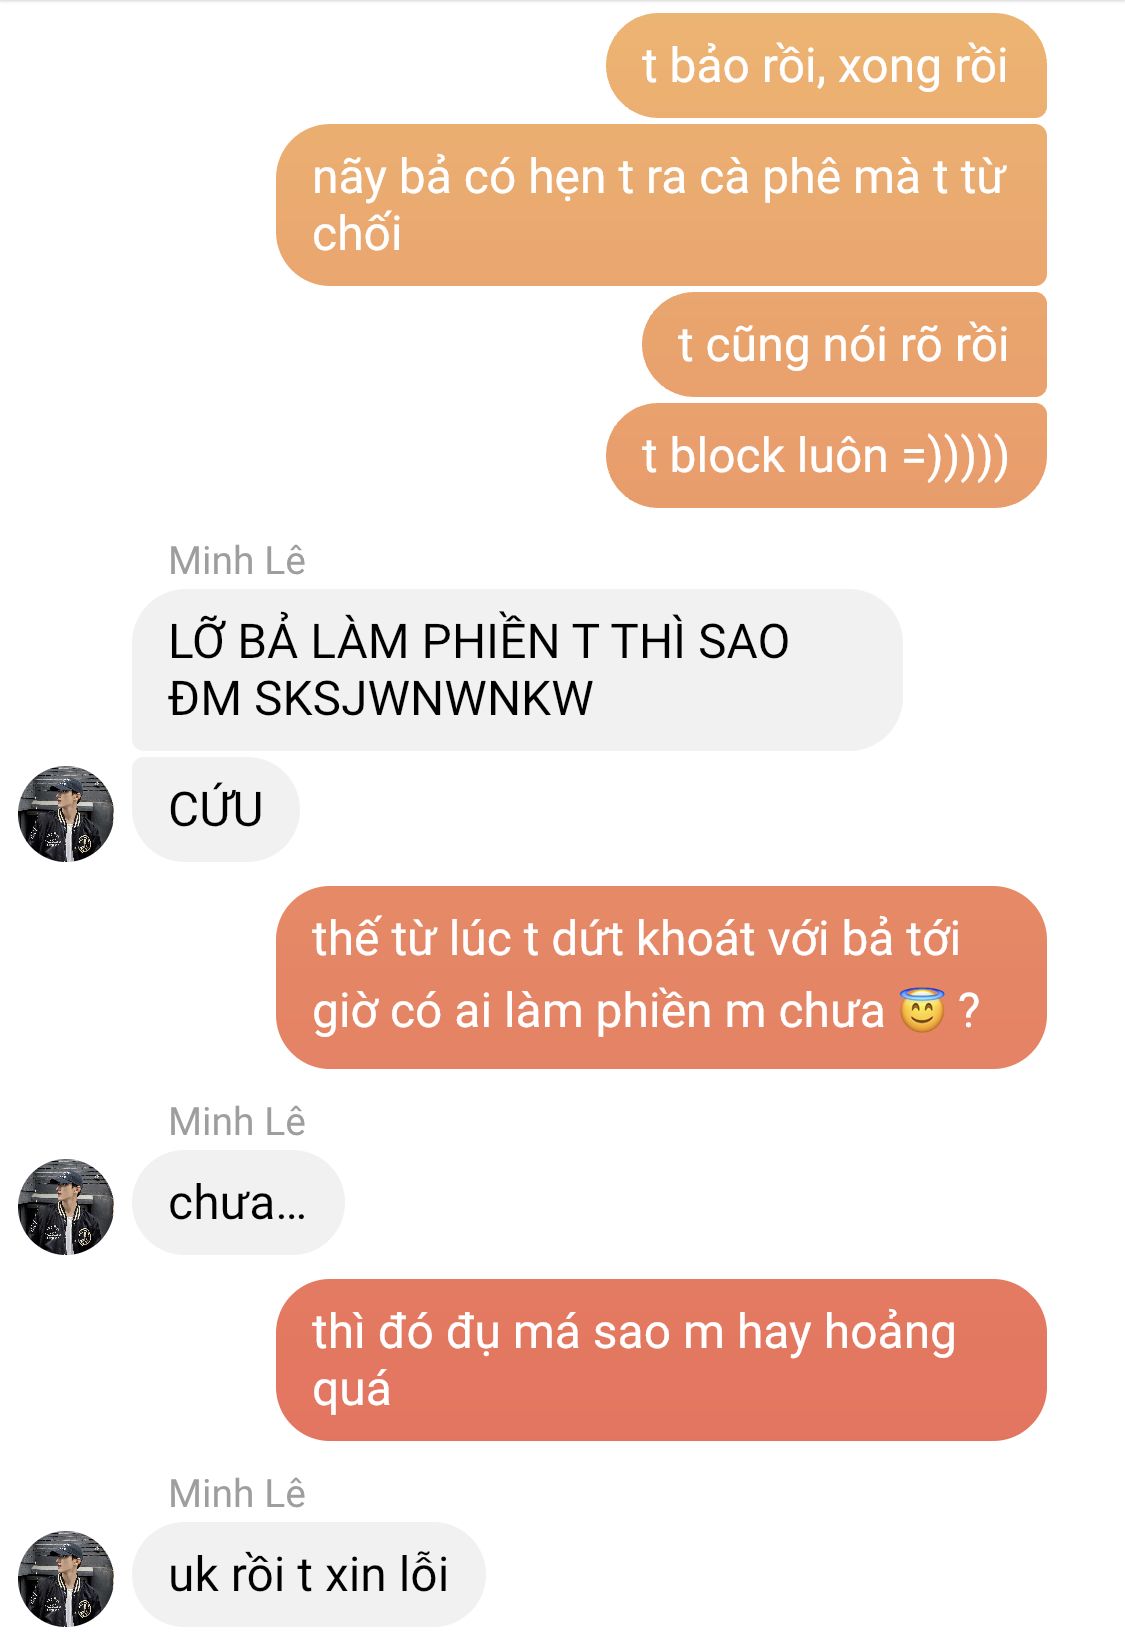Select the message 't bảo rồi, xong rồi'
The image size is (1125, 1645).
click(826, 66)
